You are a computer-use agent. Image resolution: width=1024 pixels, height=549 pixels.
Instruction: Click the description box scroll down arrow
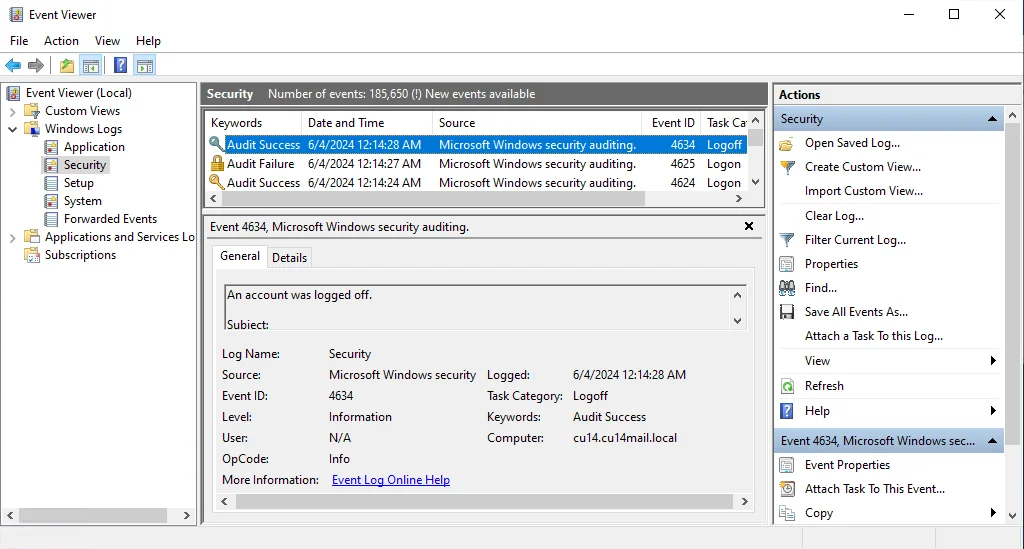(737, 321)
